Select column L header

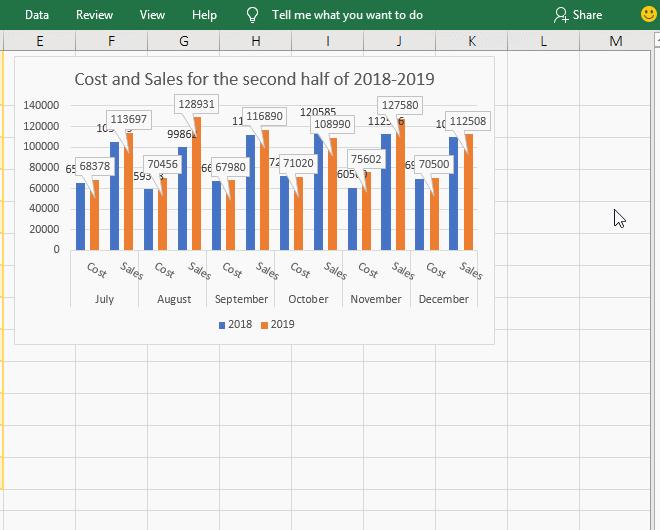[543, 41]
